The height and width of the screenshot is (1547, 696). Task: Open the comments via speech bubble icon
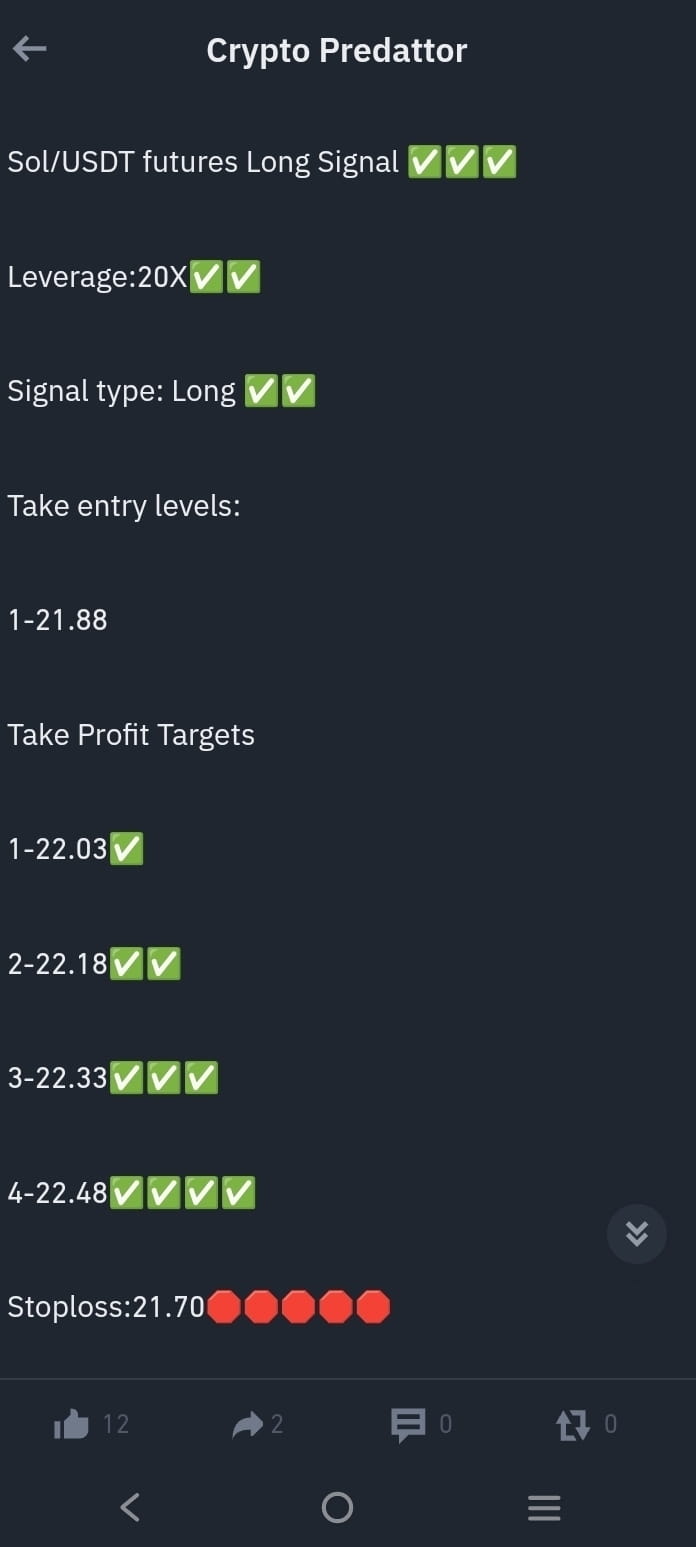pyautogui.click(x=411, y=1424)
